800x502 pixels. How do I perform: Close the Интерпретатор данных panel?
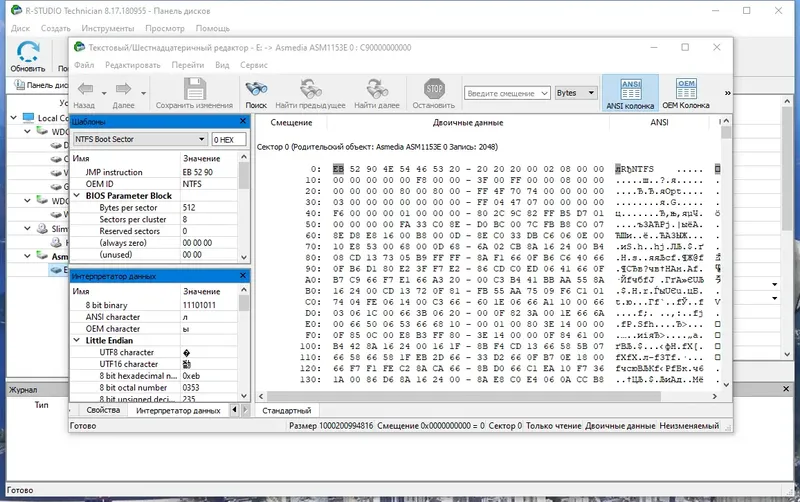243,275
